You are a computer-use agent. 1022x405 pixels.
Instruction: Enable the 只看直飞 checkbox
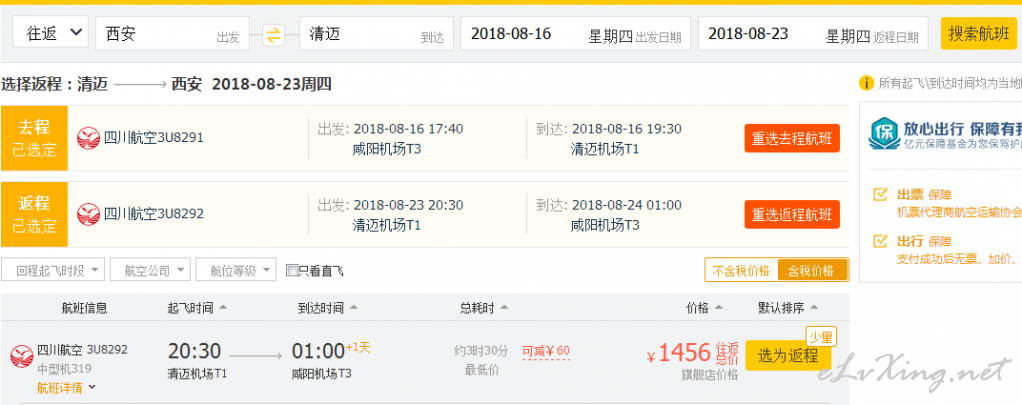(x=292, y=270)
